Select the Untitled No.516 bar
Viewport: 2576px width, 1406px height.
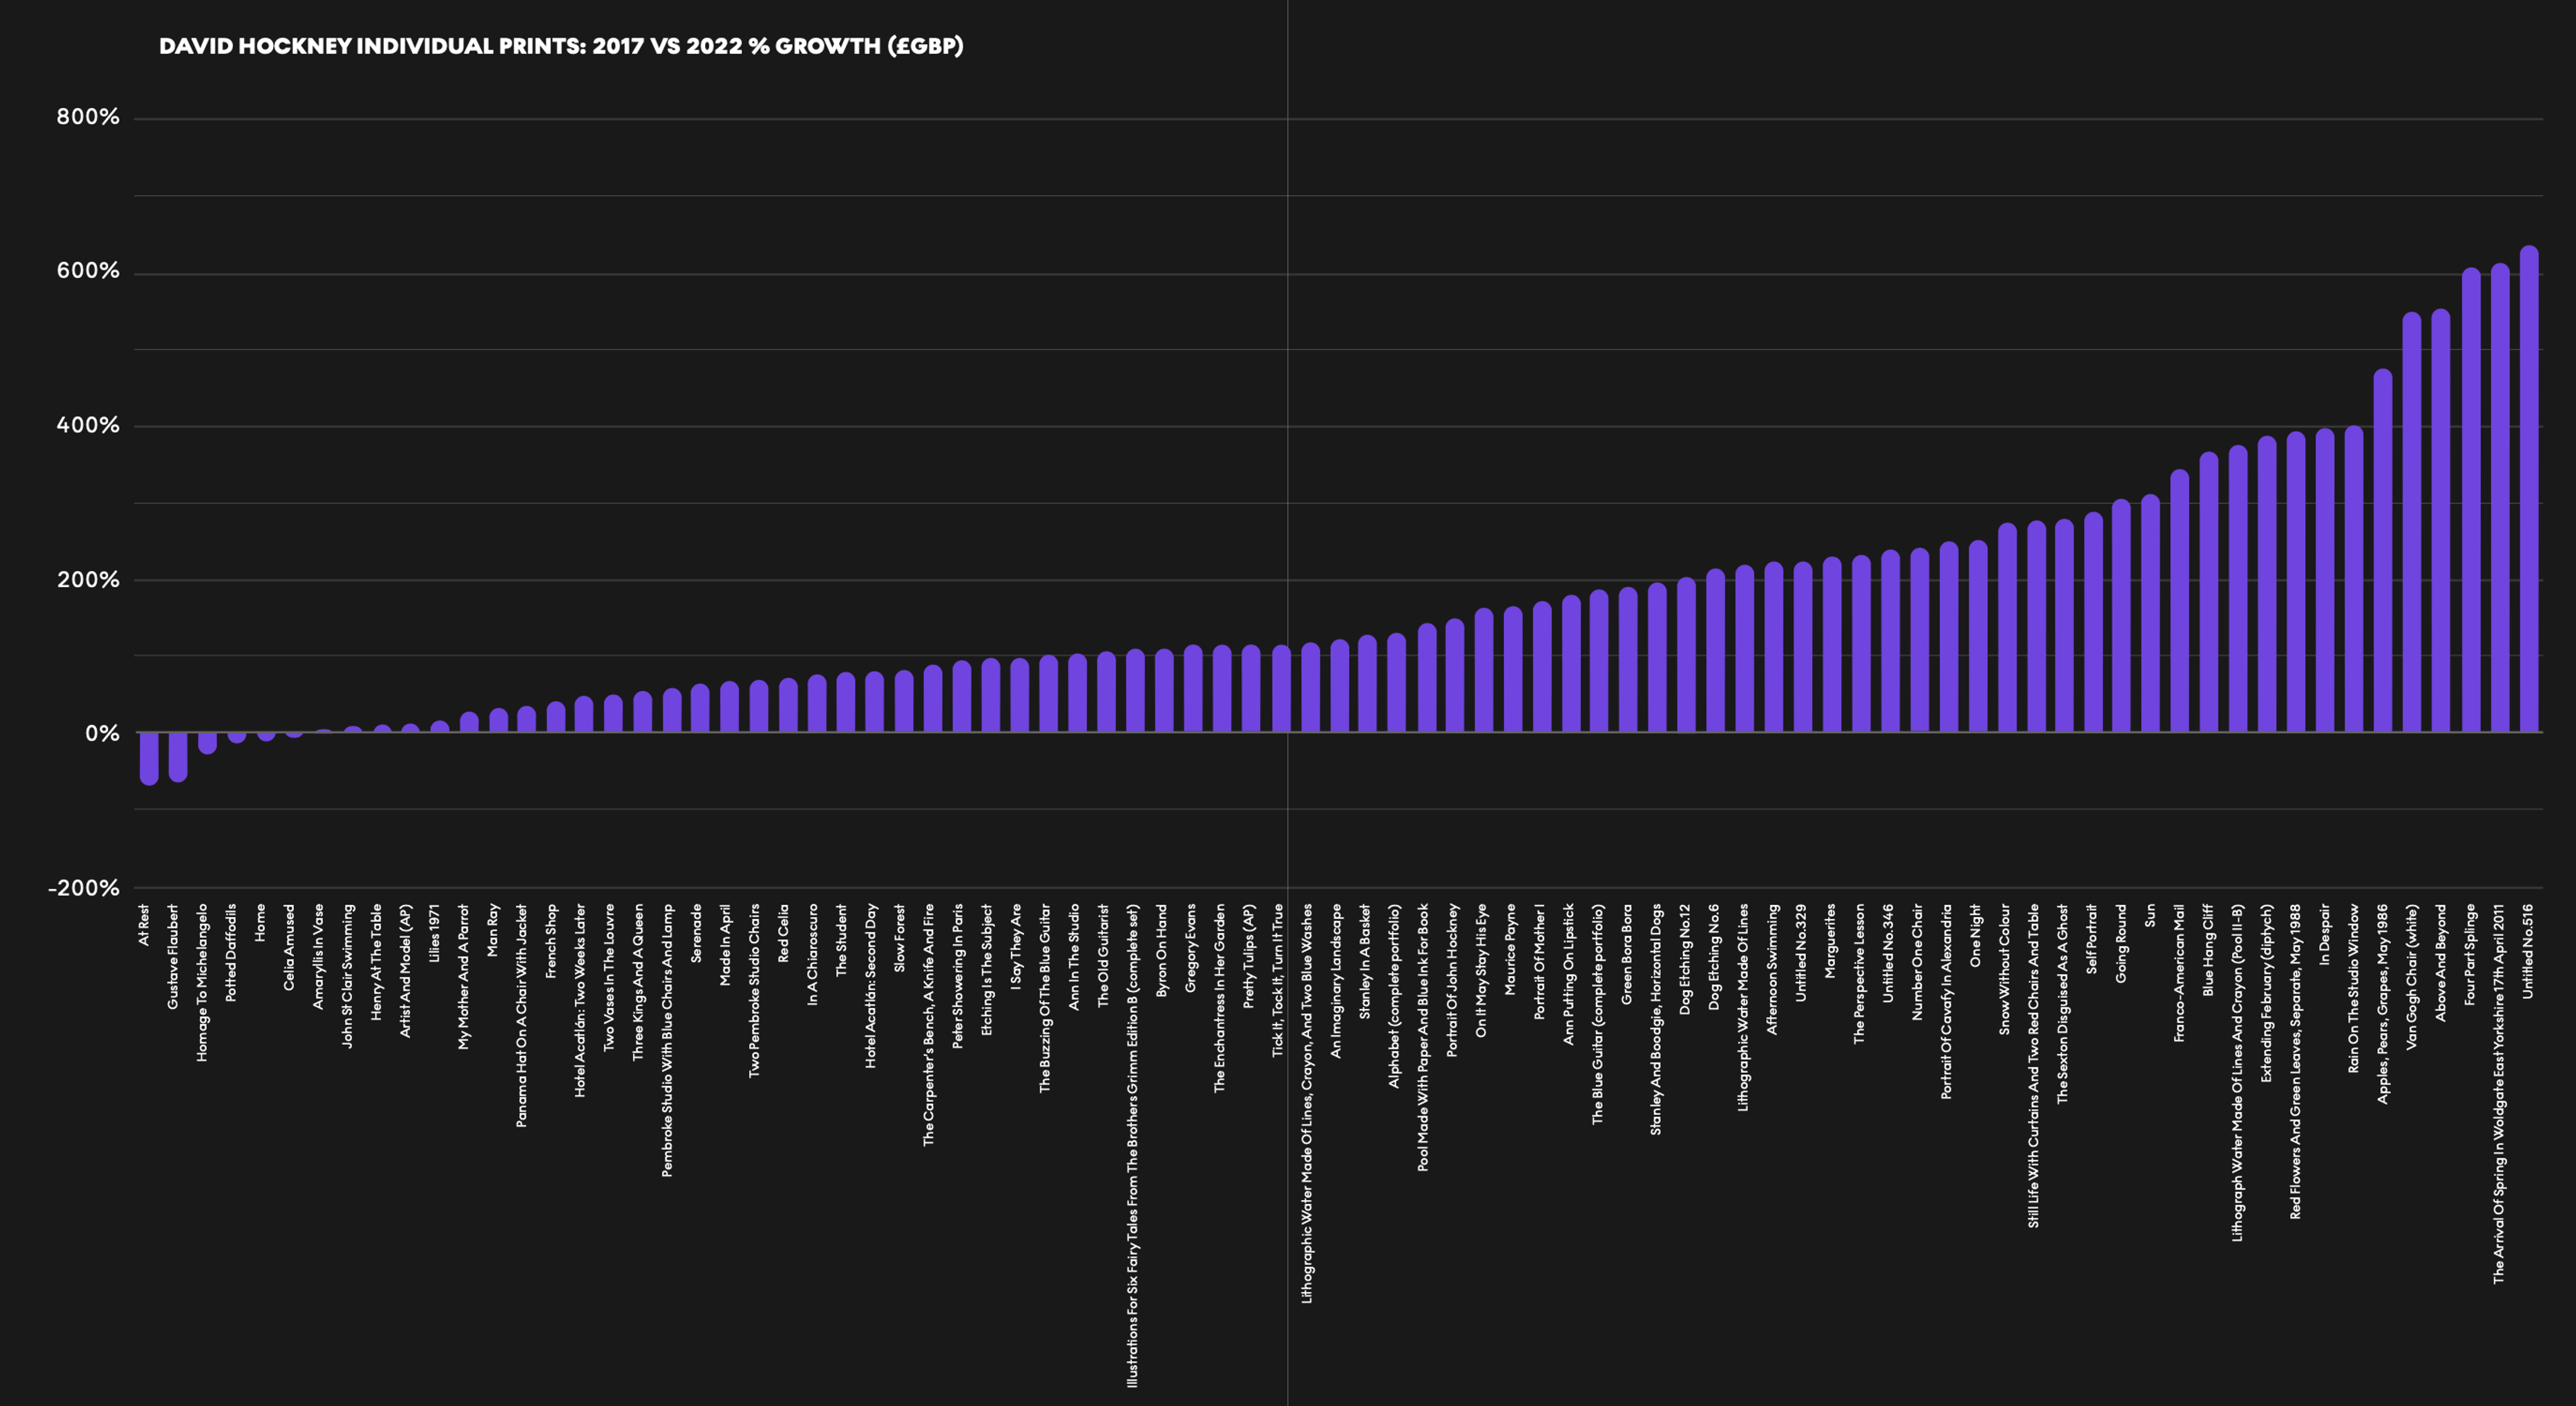2529,489
